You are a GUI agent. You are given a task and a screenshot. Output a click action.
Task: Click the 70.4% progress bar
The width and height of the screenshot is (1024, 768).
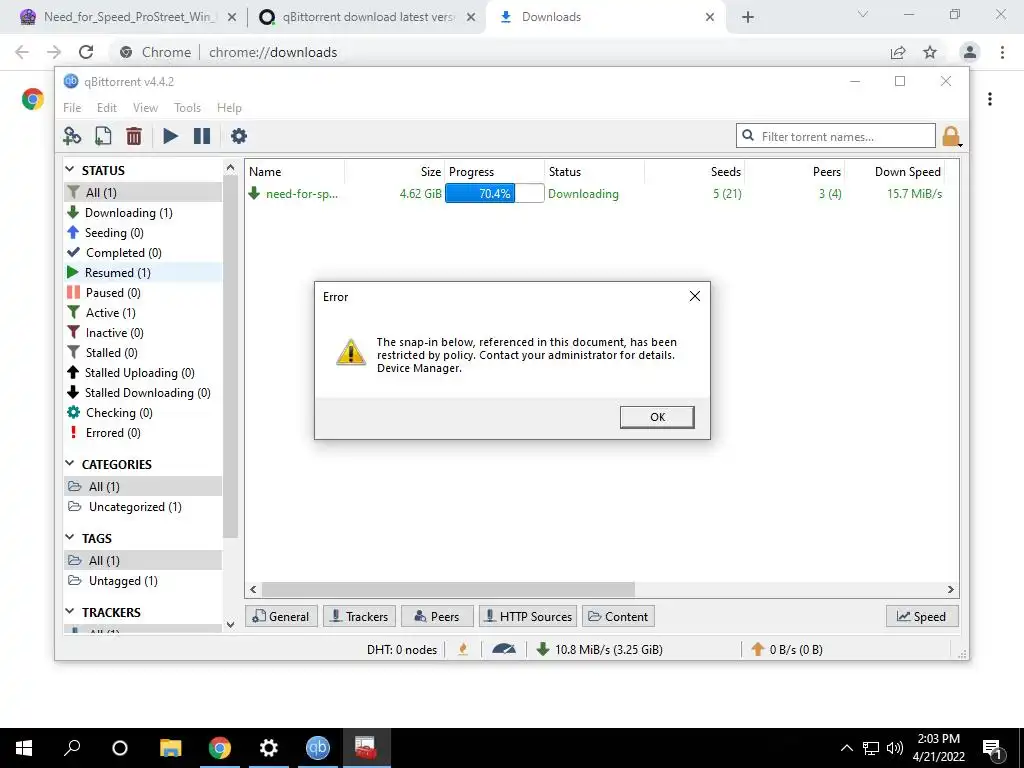click(x=494, y=193)
